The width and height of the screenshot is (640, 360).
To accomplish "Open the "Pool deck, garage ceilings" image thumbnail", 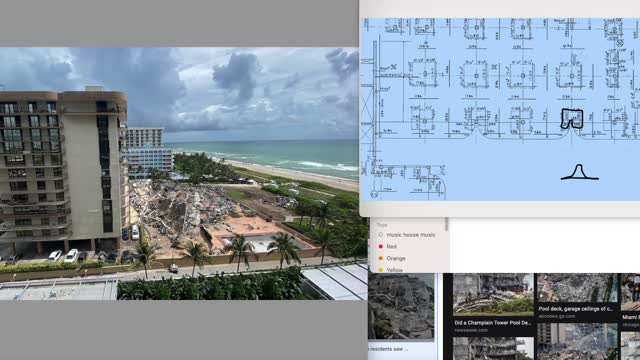I will [x=577, y=288].
